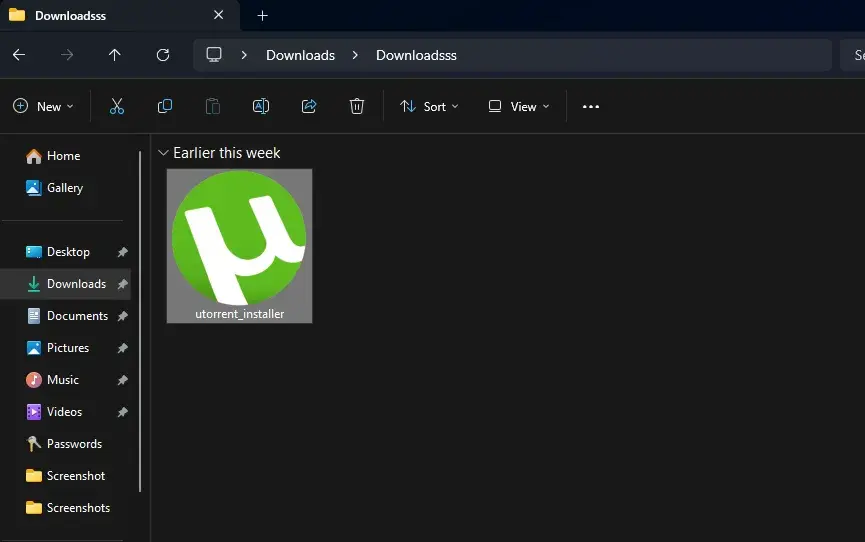Image resolution: width=865 pixels, height=542 pixels.
Task: Unpin Downloads using its pin icon
Action: pos(122,284)
